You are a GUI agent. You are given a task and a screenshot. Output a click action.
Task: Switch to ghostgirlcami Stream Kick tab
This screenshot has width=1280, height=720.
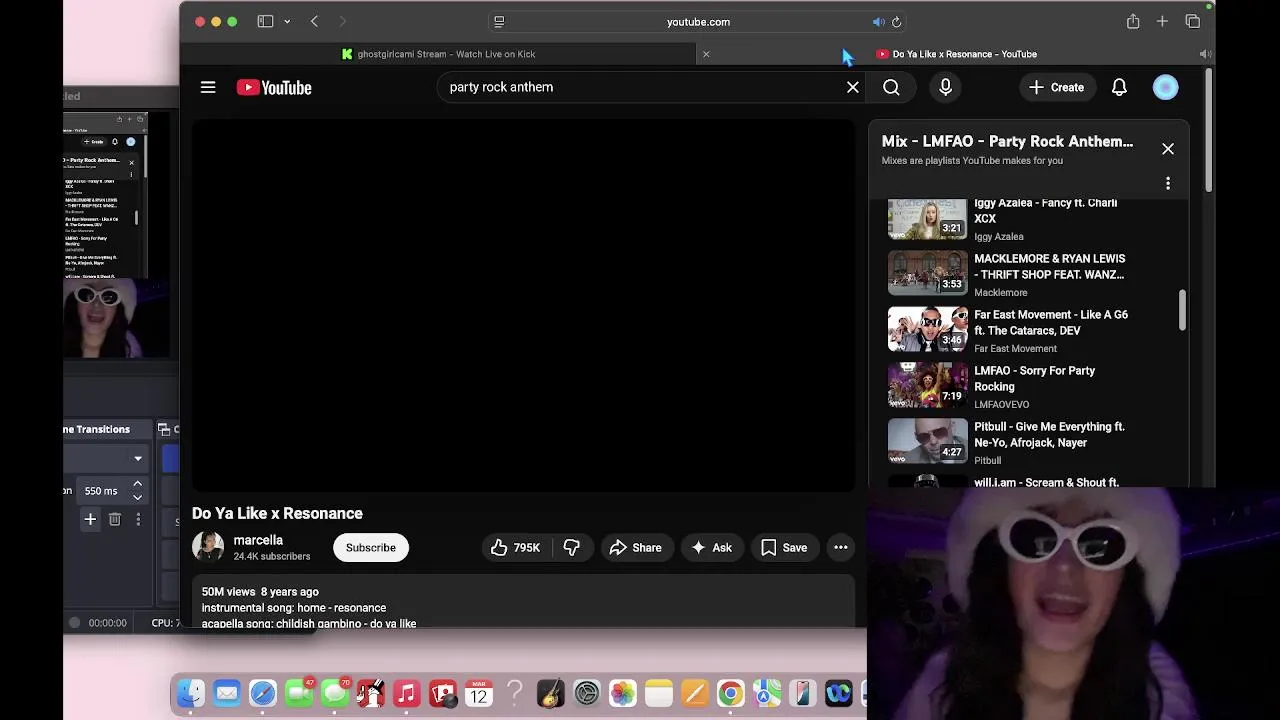click(438, 54)
